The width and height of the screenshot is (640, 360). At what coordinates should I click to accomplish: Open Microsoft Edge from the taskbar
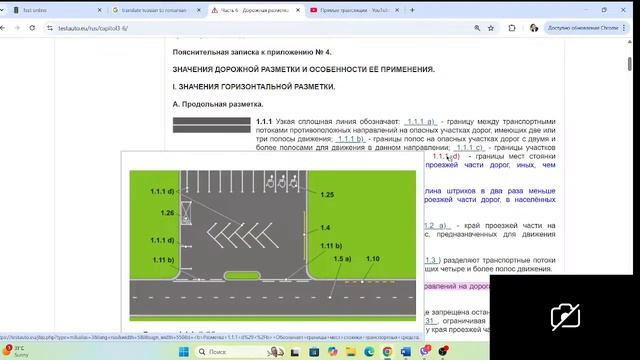point(369,351)
